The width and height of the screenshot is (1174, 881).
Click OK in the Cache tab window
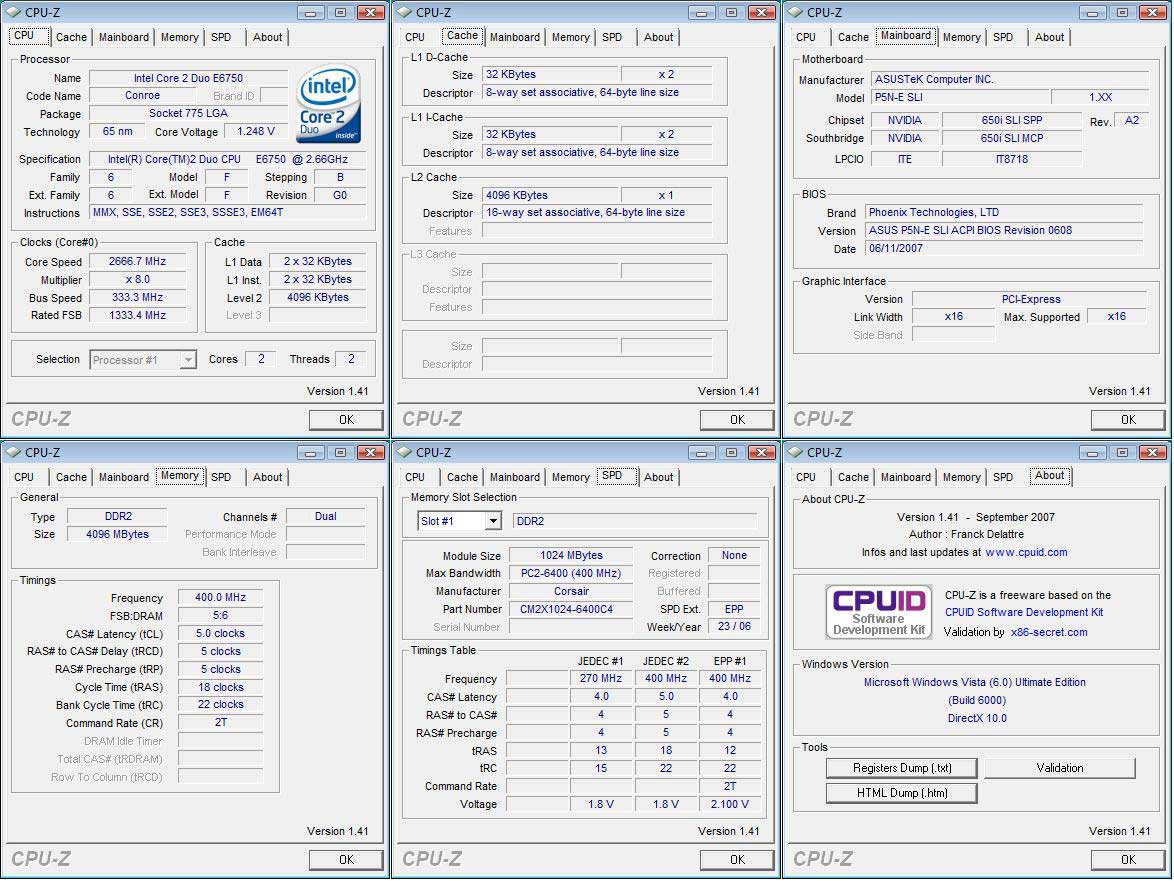click(x=737, y=420)
